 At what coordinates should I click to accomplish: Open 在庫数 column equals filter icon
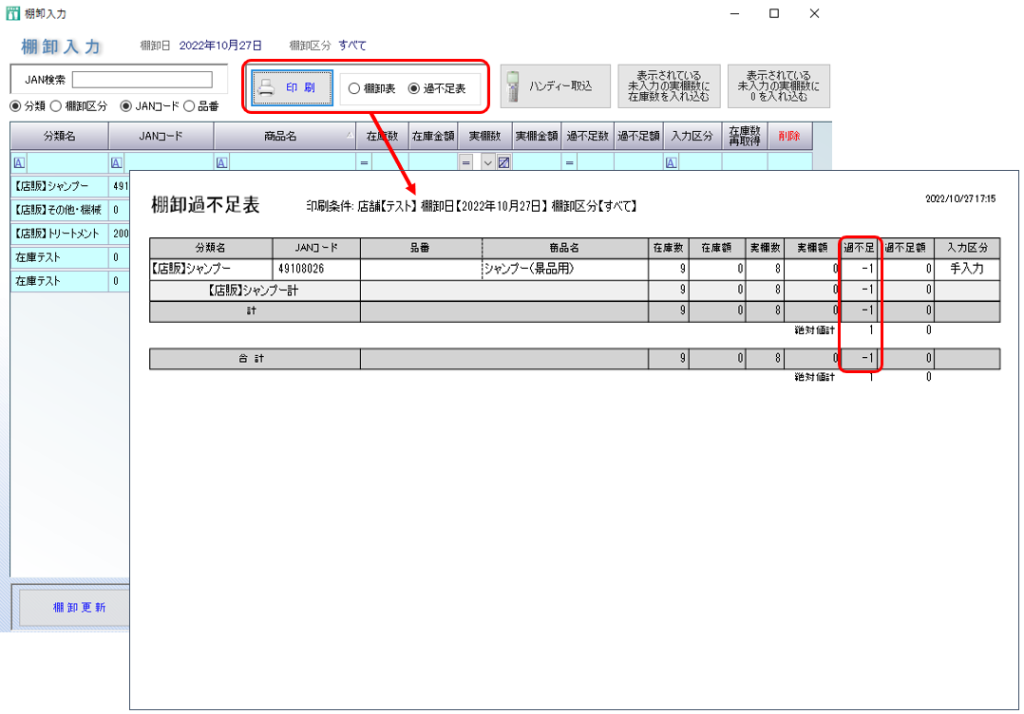point(364,163)
